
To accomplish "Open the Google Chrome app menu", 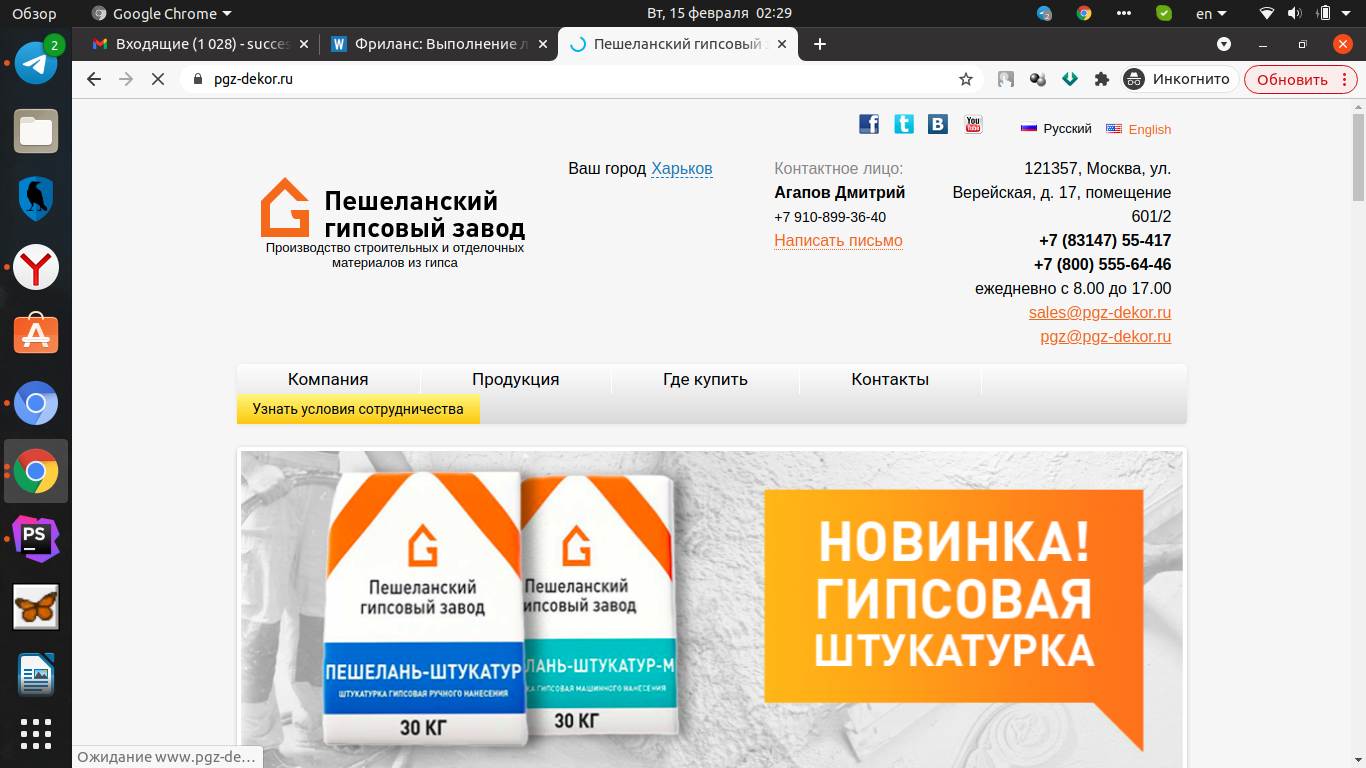I will click(161, 14).
